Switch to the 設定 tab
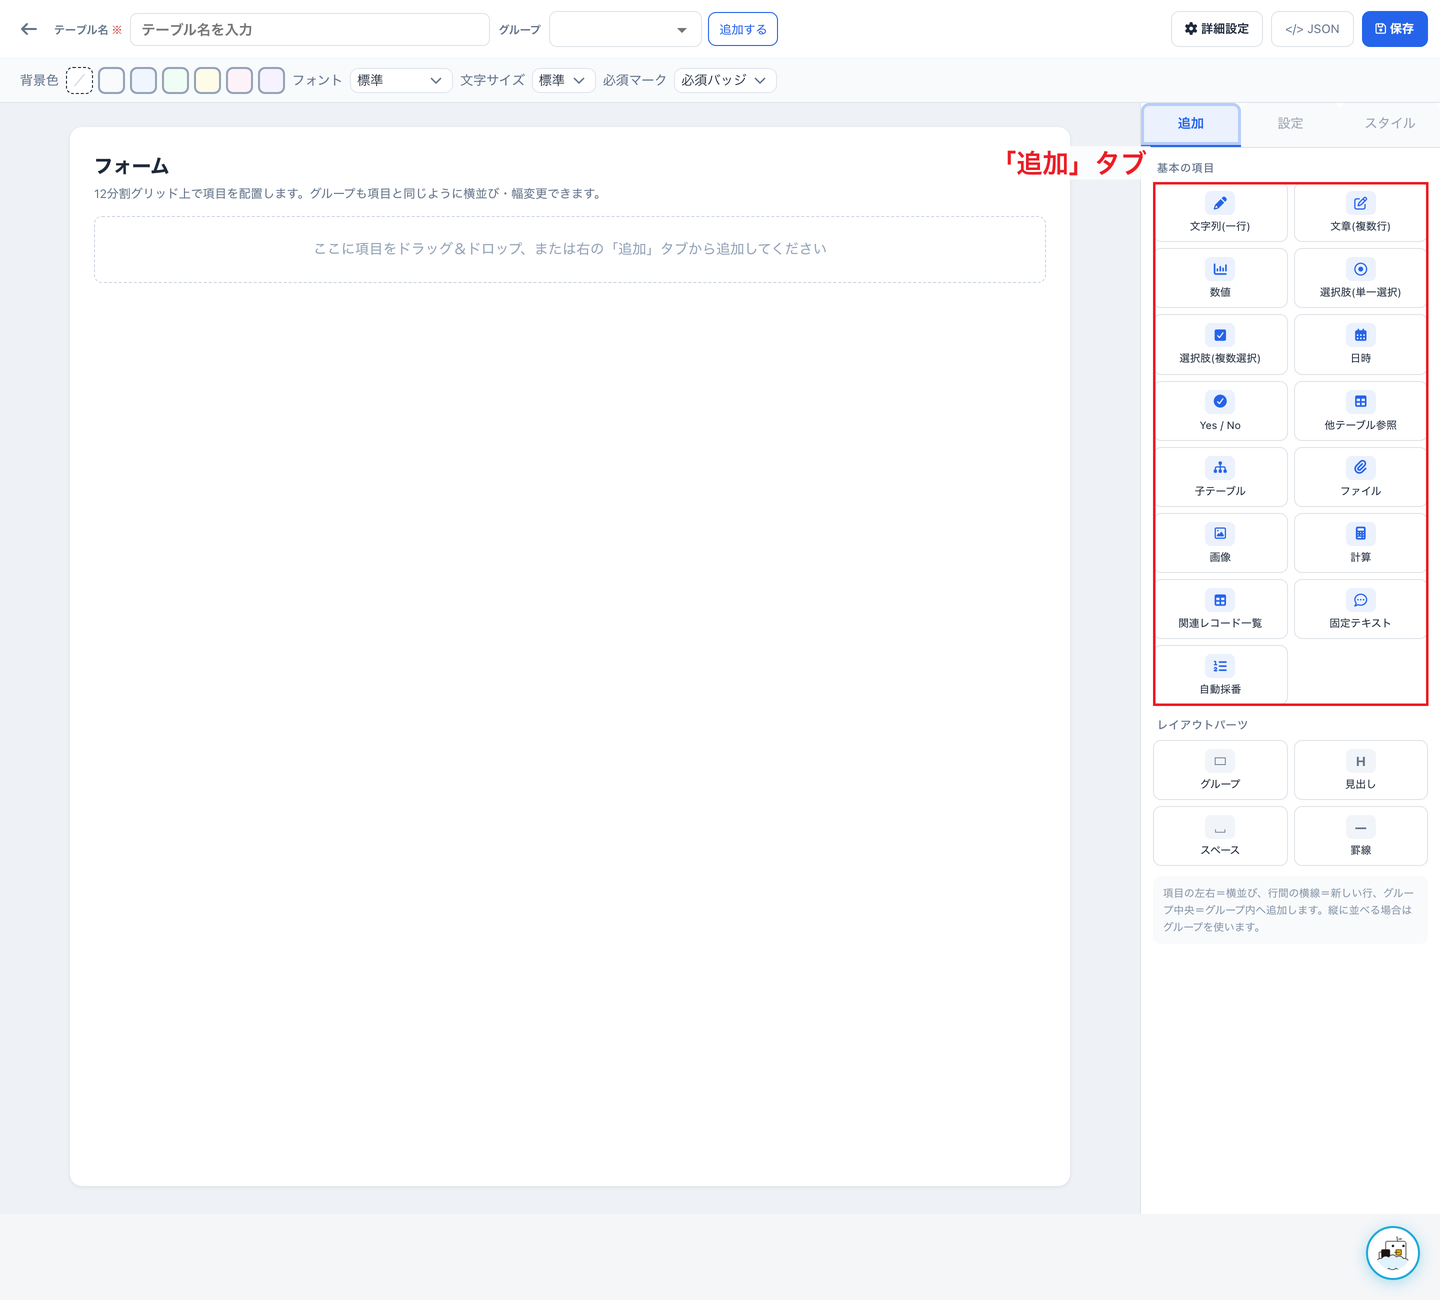The height and width of the screenshot is (1300, 1440). click(x=1290, y=124)
